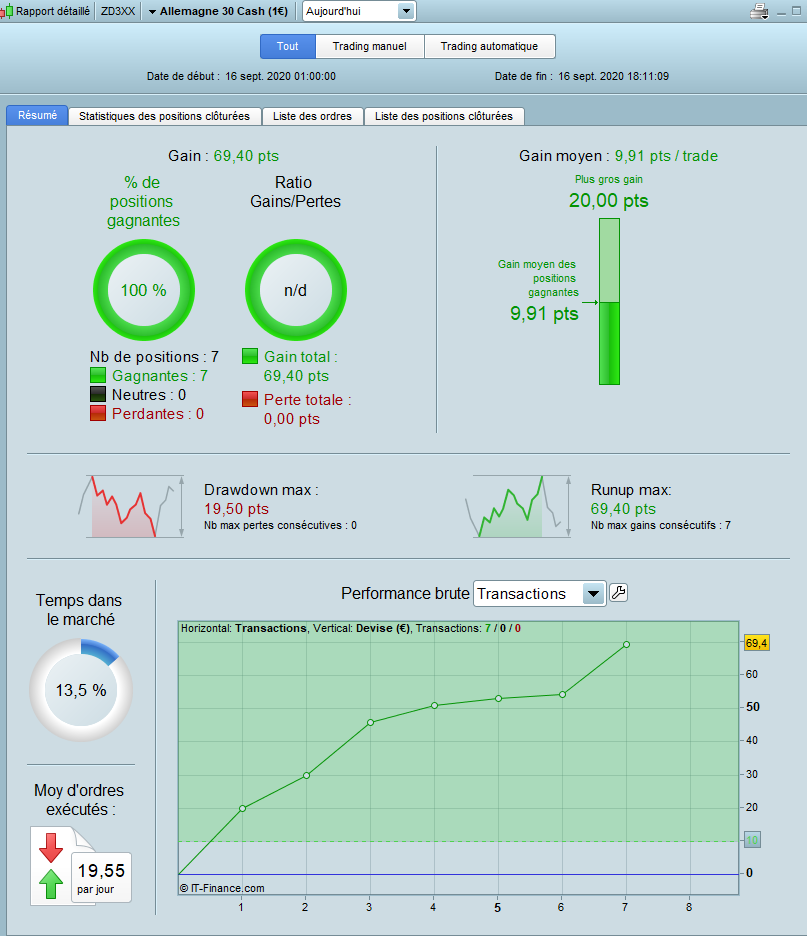Screen dimensions: 807x936
Task: Click the Gain 69,40 pts value
Action: pos(246,156)
